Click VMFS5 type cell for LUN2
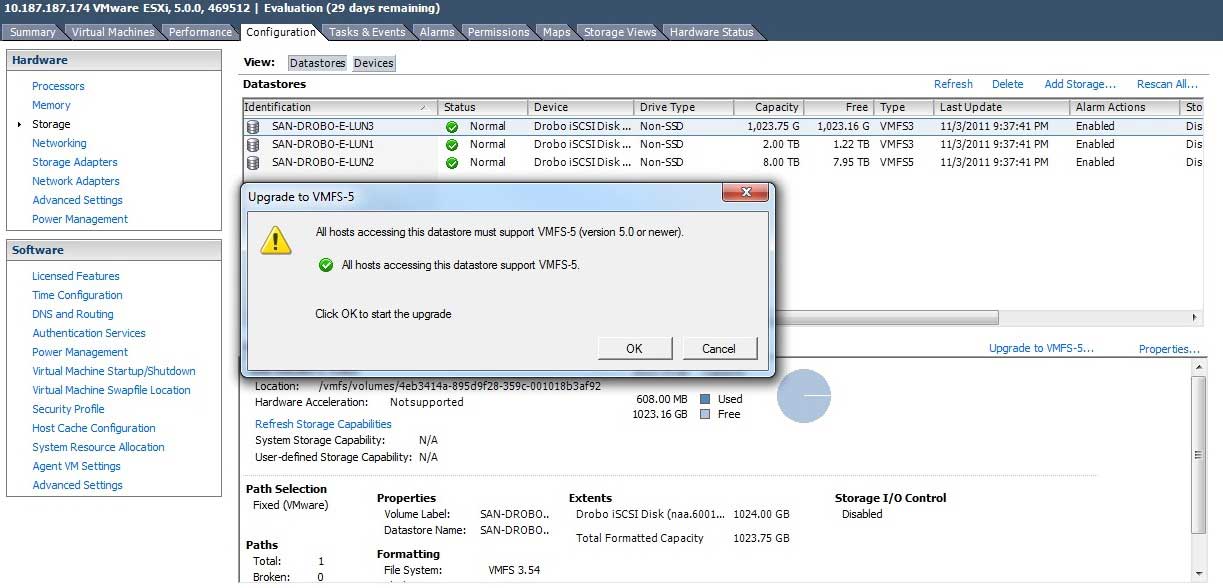Image resolution: width=1223 pixels, height=588 pixels. 897,162
